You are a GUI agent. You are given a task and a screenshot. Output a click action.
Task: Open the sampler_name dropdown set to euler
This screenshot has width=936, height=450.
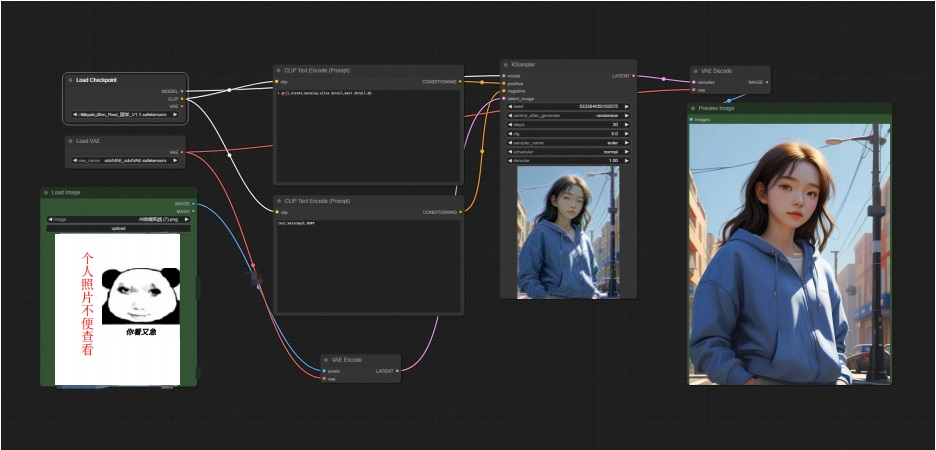pos(568,142)
